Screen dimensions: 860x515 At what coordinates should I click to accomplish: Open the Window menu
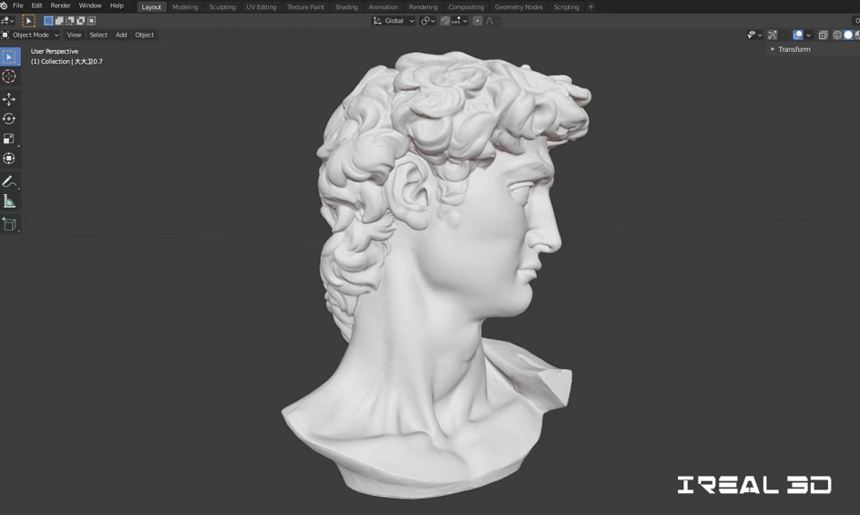90,5
